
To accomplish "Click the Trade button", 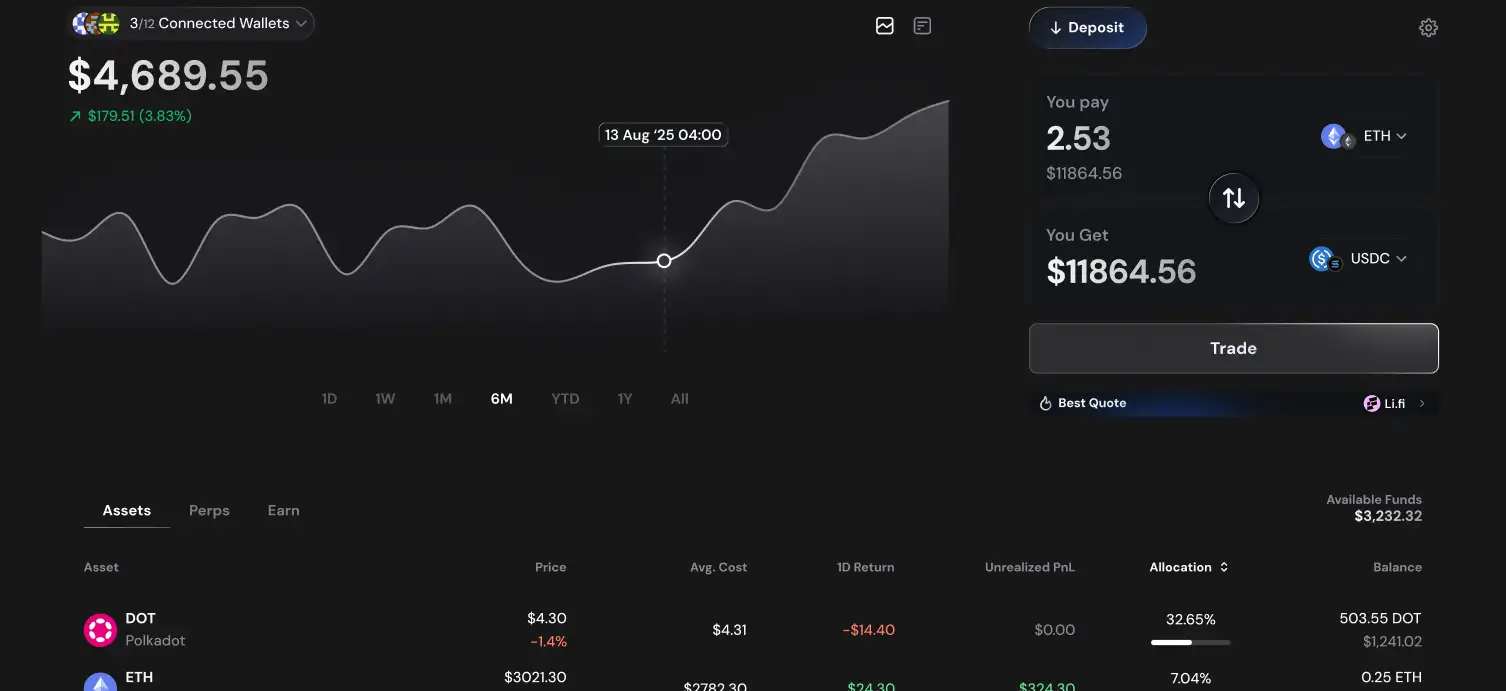I will (x=1233, y=348).
